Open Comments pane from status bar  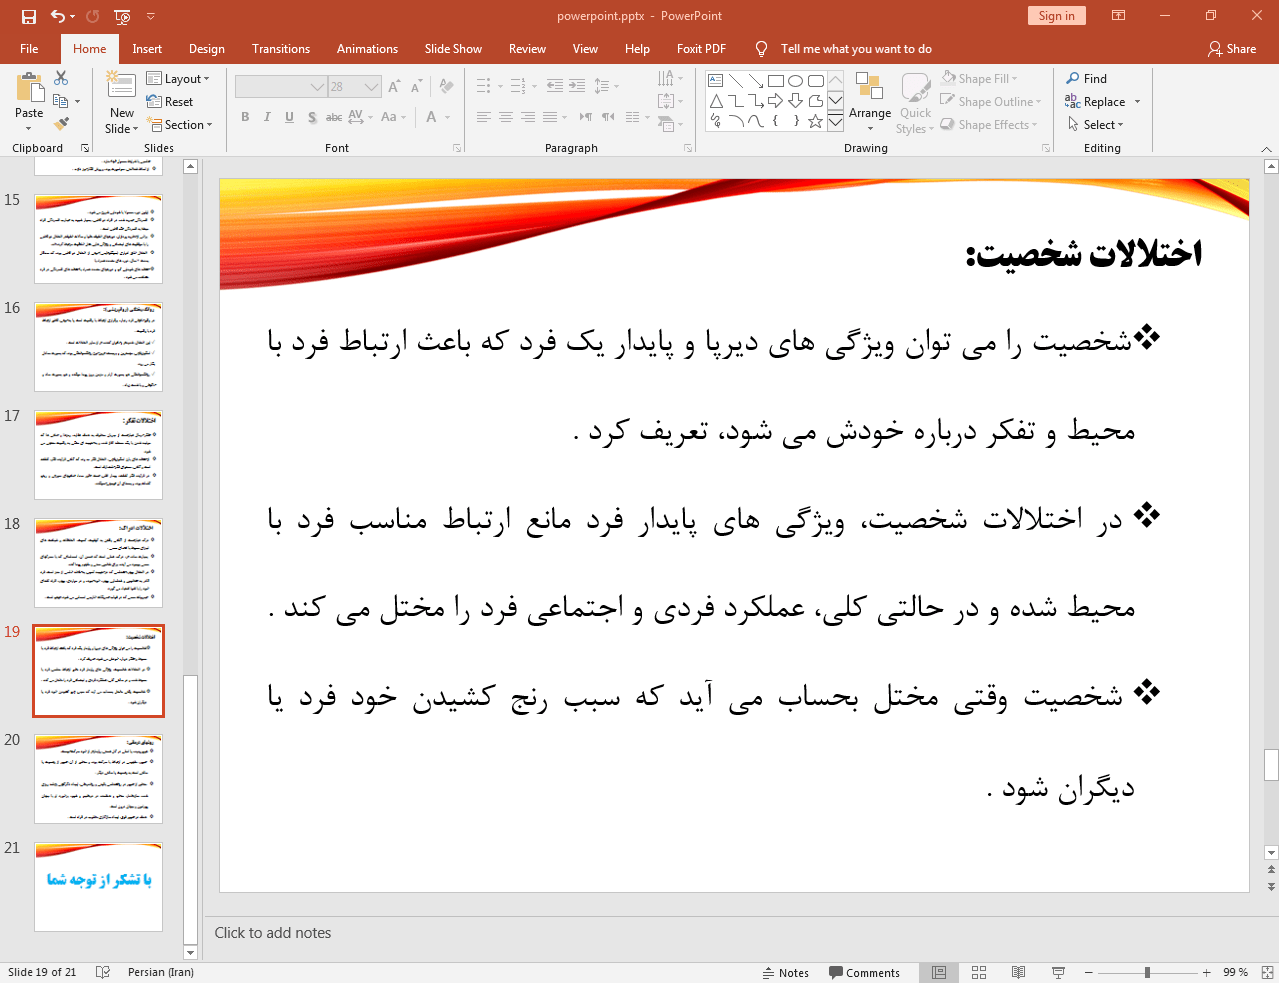pos(865,972)
